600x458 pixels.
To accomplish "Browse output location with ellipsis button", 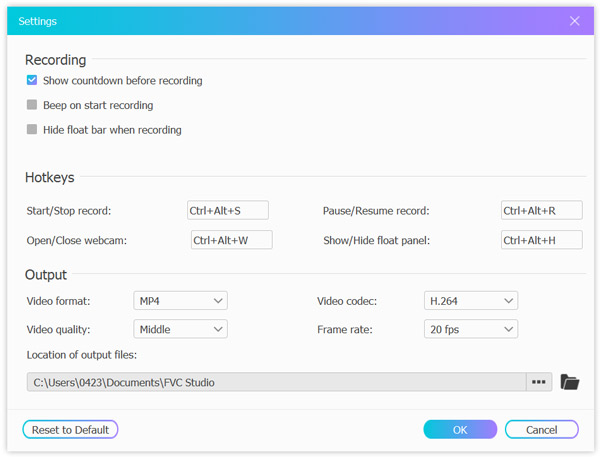I will click(538, 382).
